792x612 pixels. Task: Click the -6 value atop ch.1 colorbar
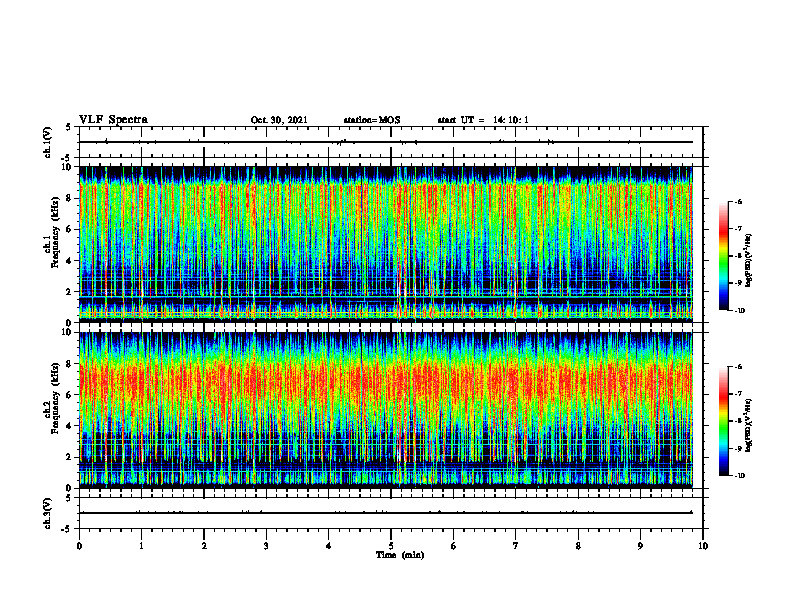pos(739,201)
